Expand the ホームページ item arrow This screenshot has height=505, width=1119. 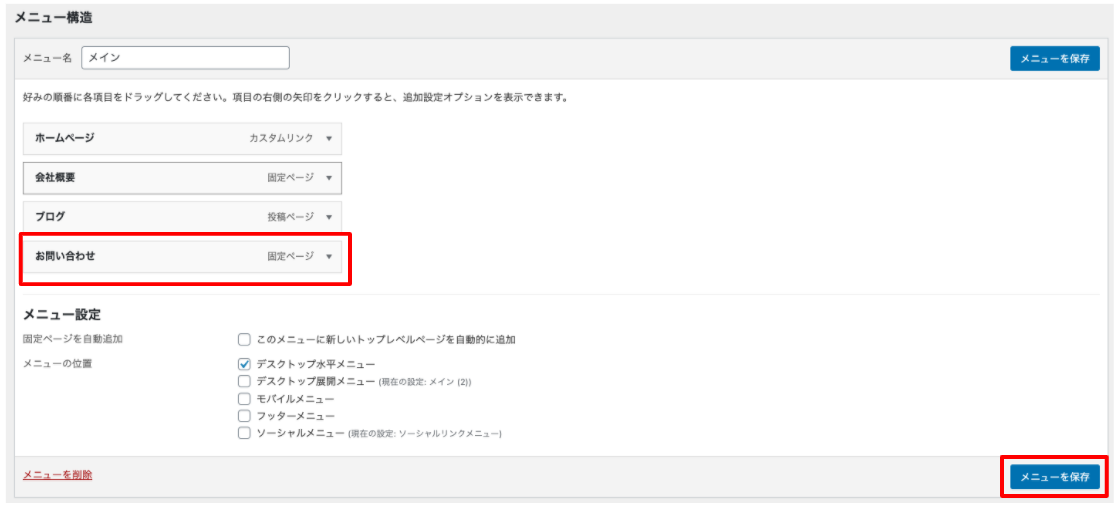[328, 139]
